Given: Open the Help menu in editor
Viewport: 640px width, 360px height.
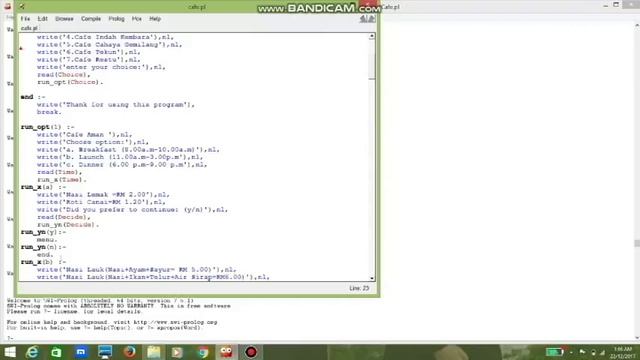Looking at the screenshot, I should pos(155,19).
